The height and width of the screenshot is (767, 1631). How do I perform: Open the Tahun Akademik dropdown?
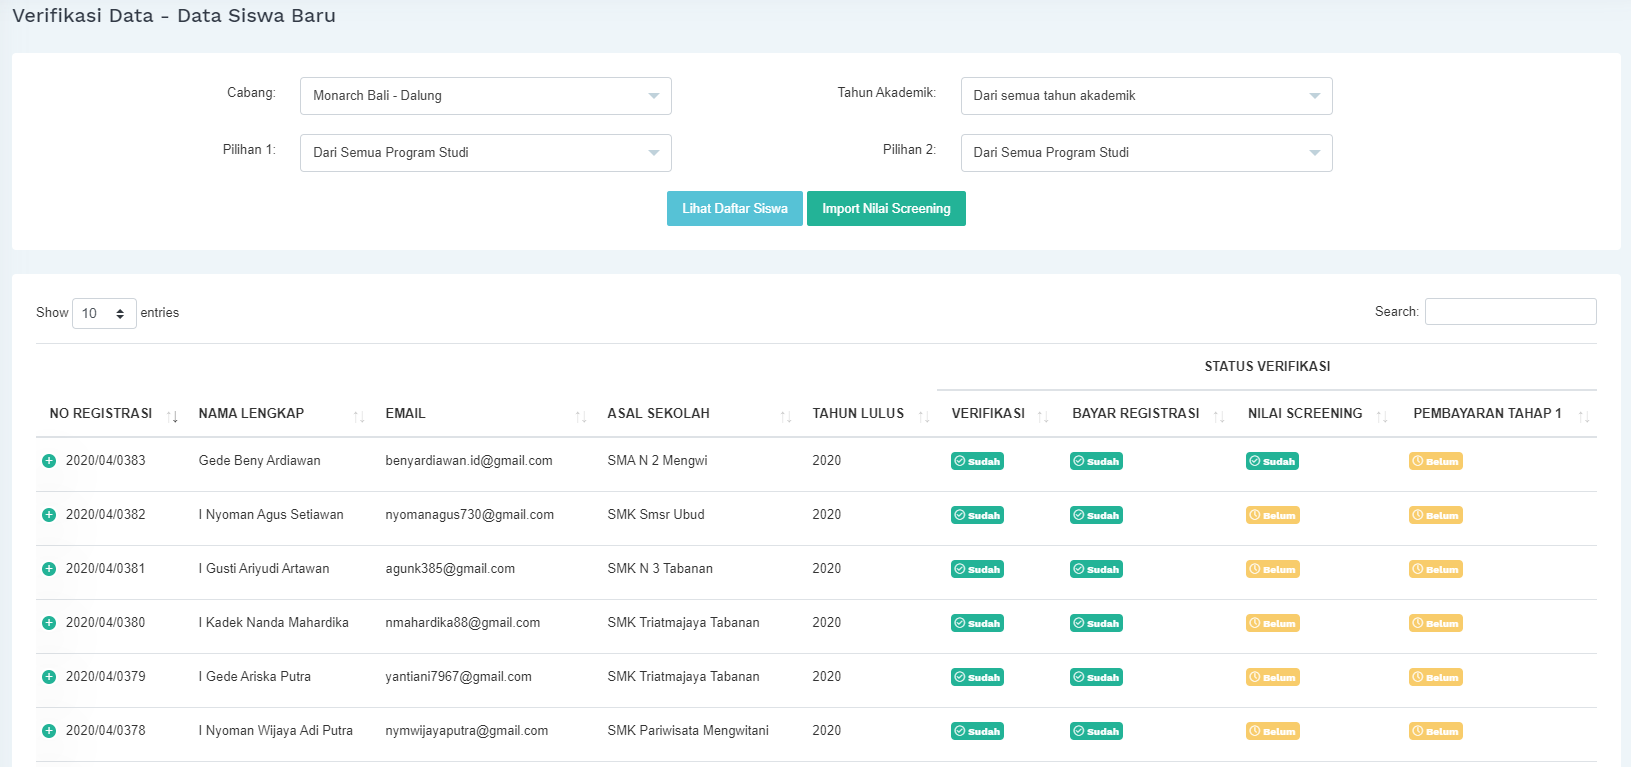pyautogui.click(x=1146, y=96)
